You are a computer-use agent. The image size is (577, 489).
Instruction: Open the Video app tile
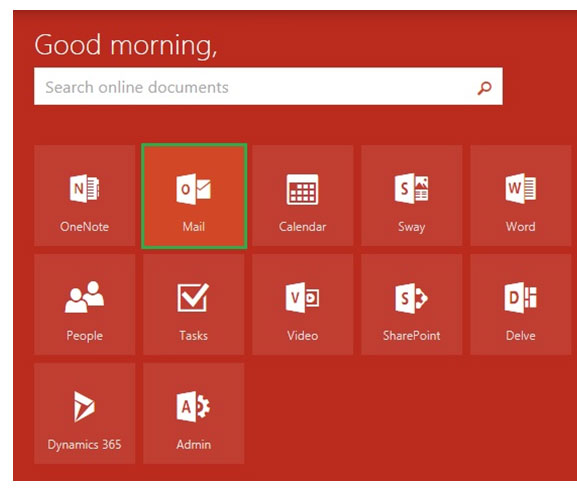[302, 304]
